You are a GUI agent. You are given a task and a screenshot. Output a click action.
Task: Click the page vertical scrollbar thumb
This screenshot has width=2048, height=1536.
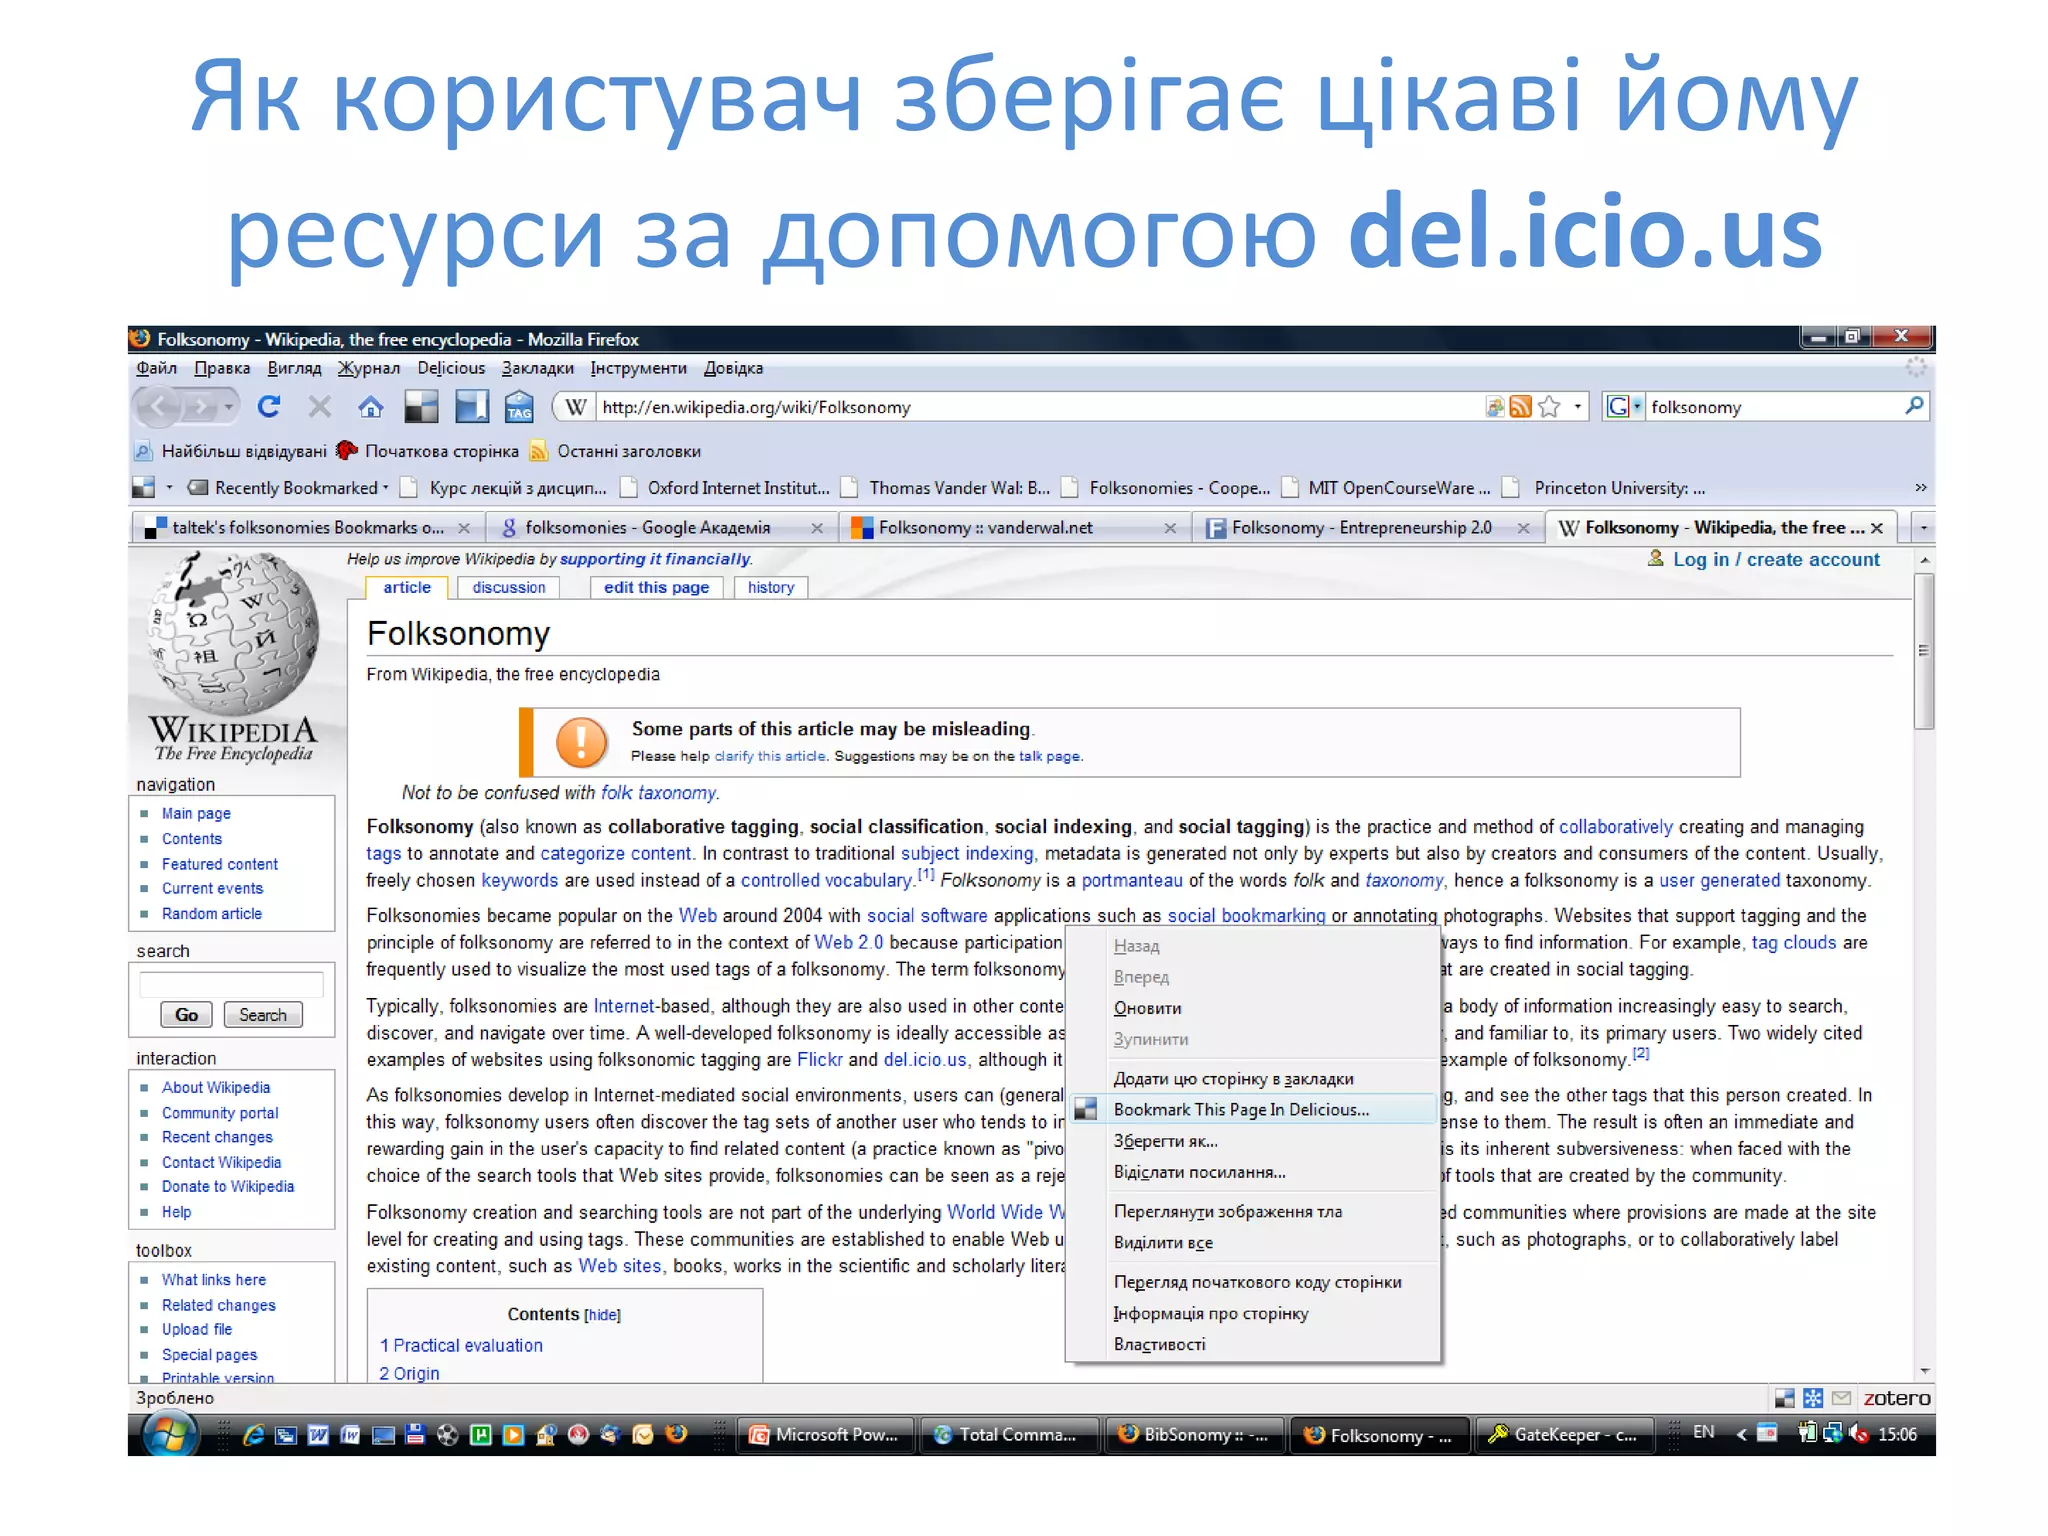point(1923,651)
